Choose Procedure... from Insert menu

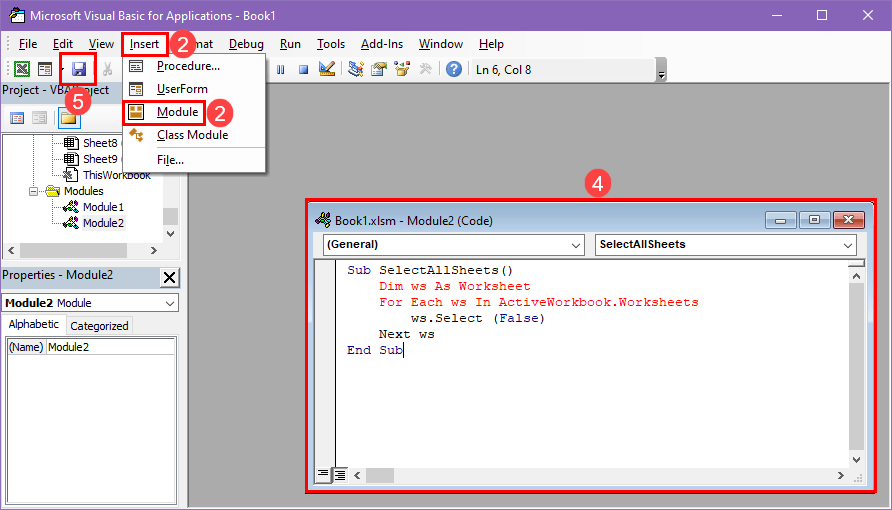click(194, 67)
